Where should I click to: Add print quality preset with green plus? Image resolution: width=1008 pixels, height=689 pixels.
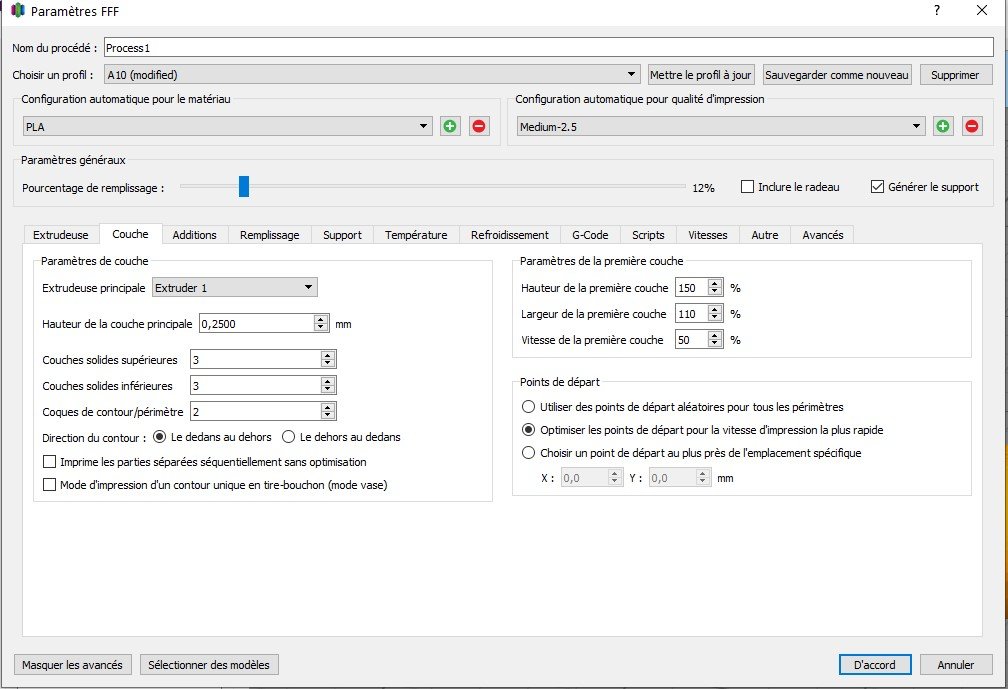tap(943, 126)
